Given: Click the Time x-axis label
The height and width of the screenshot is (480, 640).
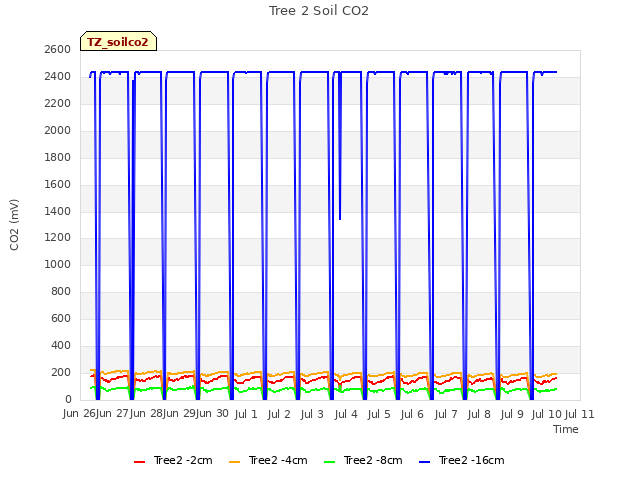Looking at the screenshot, I should (566, 429).
